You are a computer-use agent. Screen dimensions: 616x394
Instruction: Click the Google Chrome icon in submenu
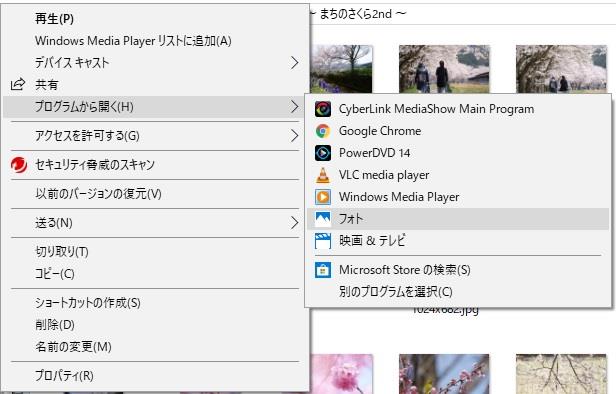point(323,131)
